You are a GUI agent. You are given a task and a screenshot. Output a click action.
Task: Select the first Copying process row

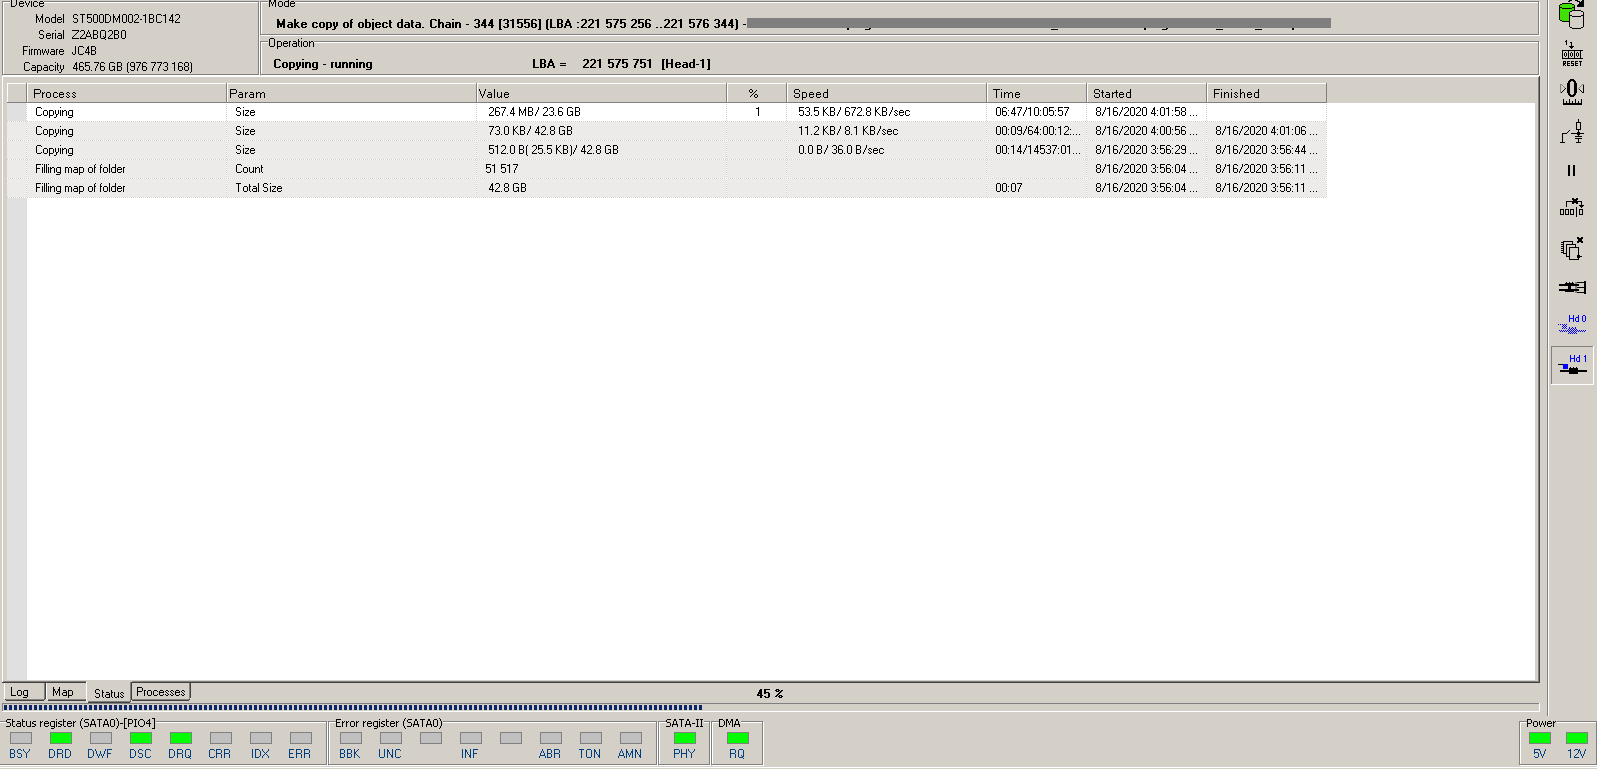pos(667,112)
